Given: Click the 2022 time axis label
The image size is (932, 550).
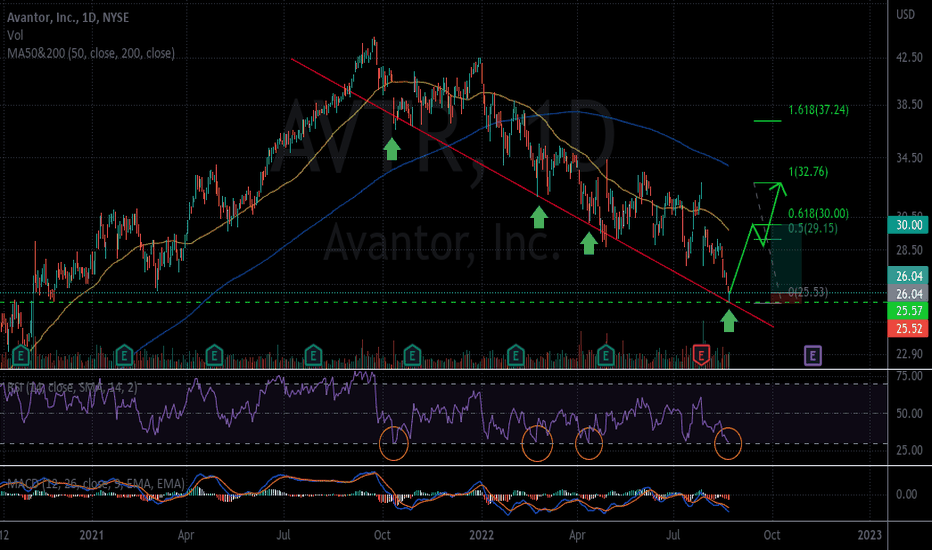Looking at the screenshot, I should tap(481, 535).
